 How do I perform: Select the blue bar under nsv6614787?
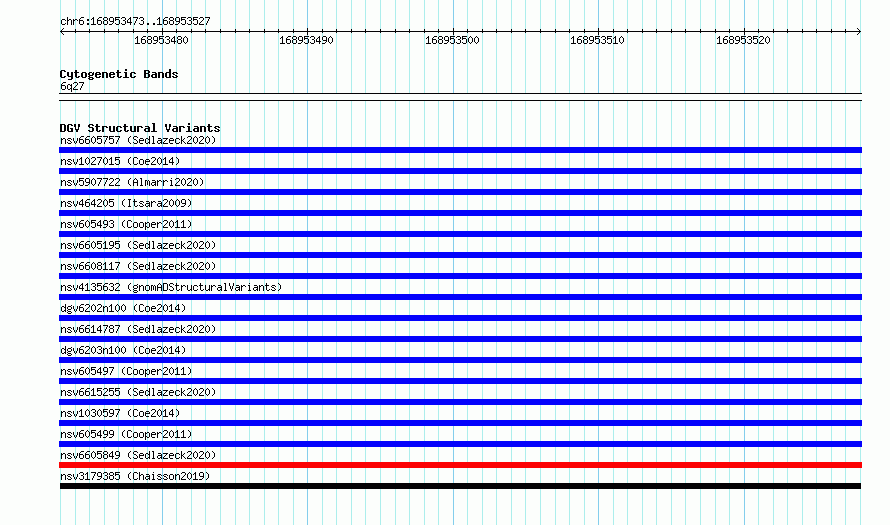click(460, 339)
